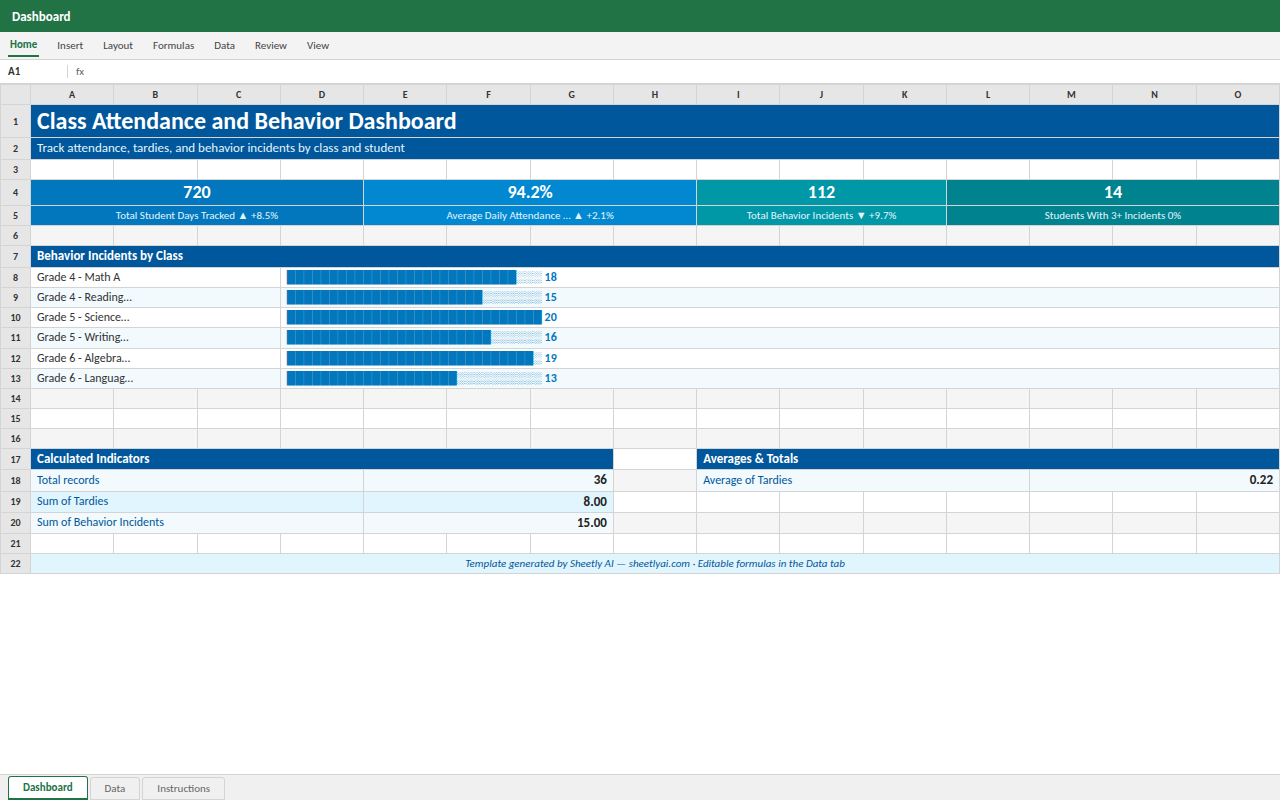1280x800 pixels.
Task: Open the Data sheet tab
Action: click(x=115, y=788)
